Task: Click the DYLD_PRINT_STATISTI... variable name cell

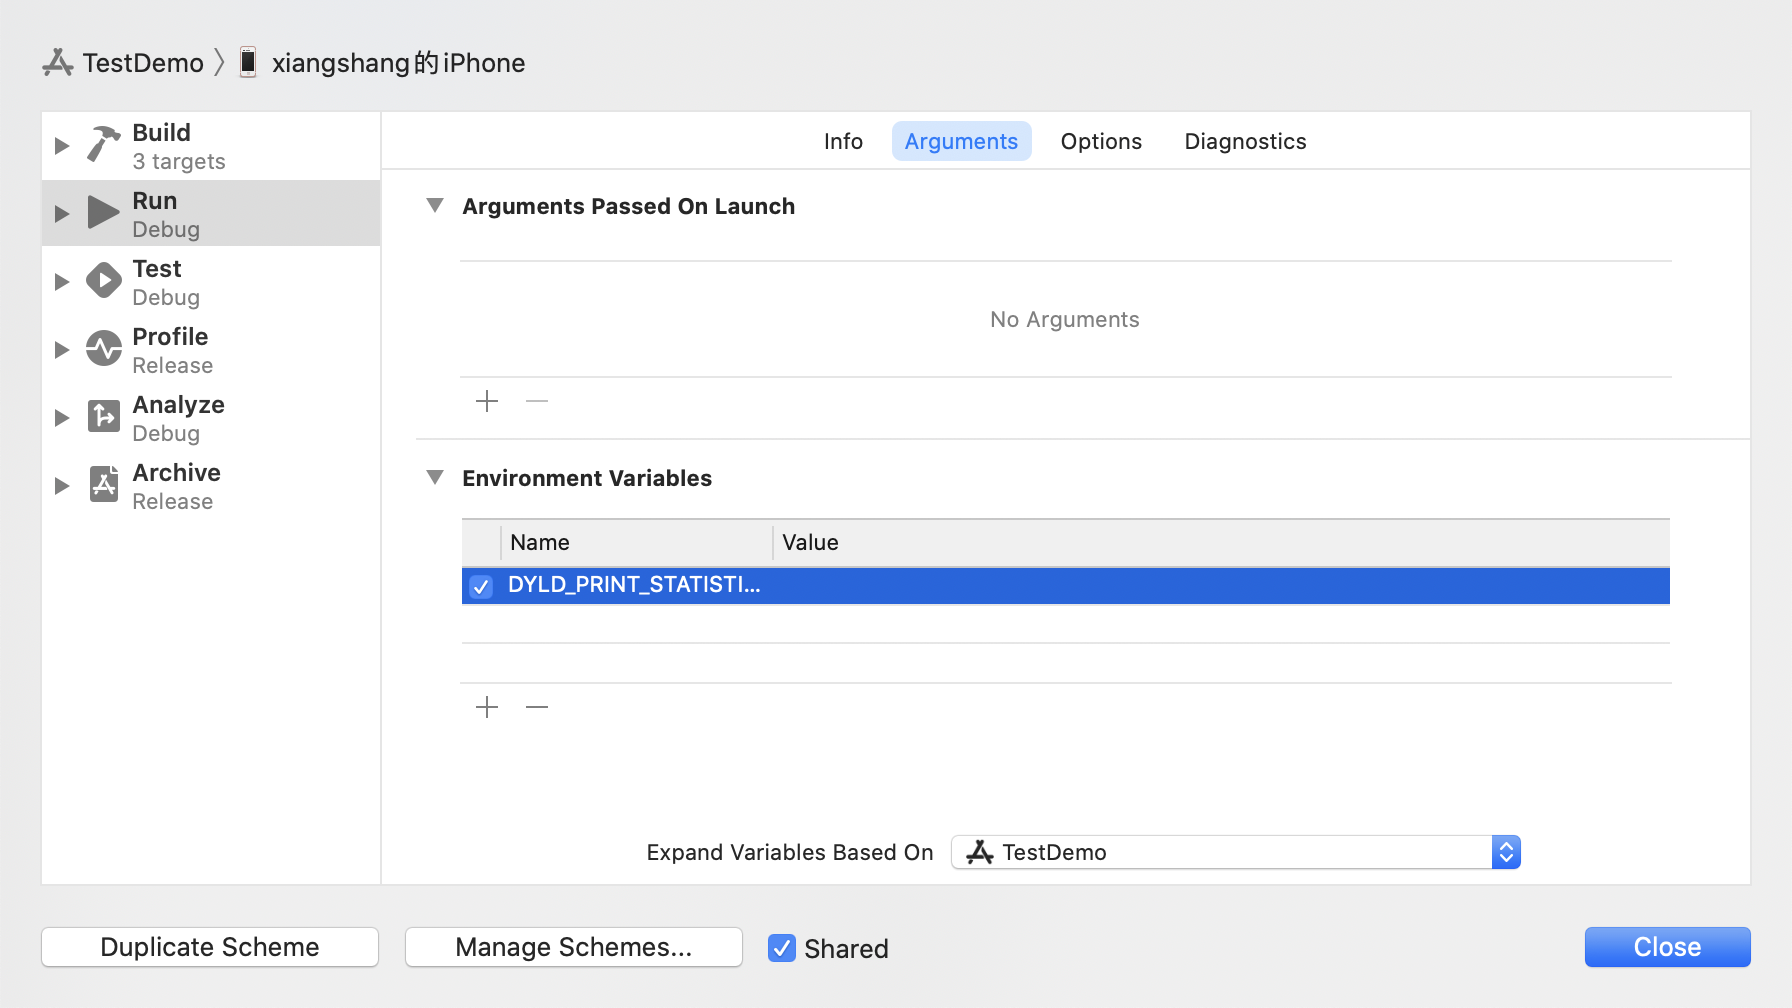Action: point(634,585)
